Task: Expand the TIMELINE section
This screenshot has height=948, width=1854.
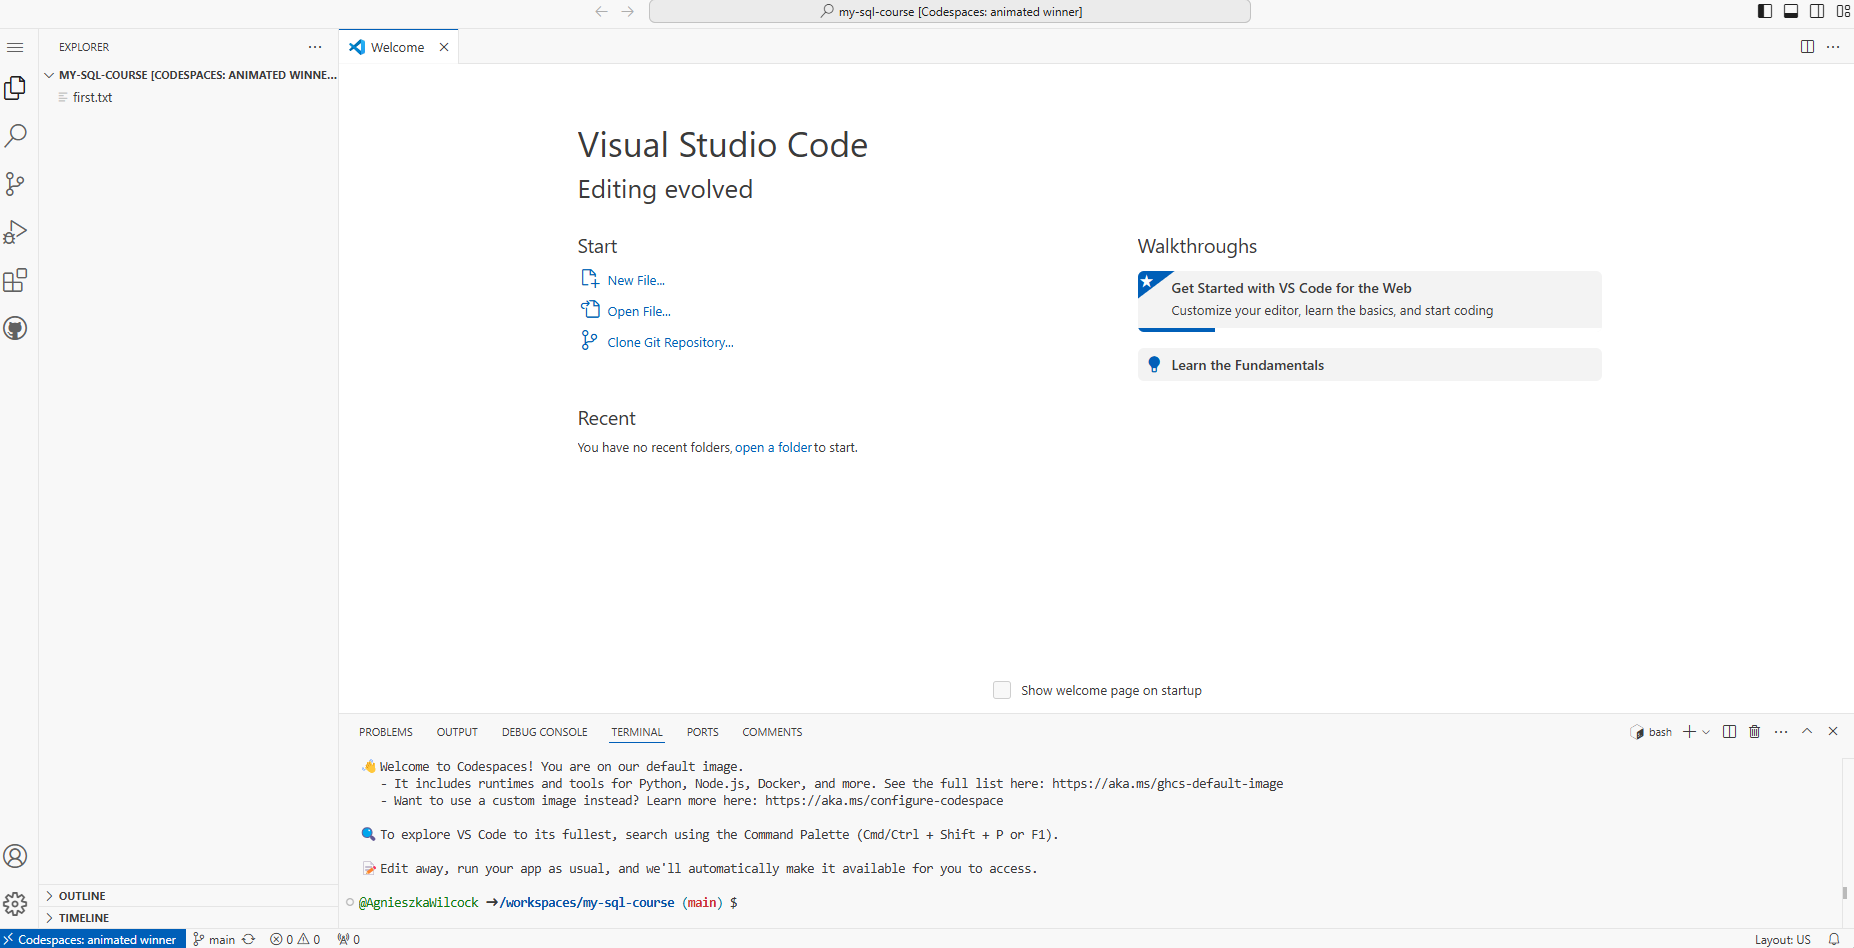Action: coord(189,918)
